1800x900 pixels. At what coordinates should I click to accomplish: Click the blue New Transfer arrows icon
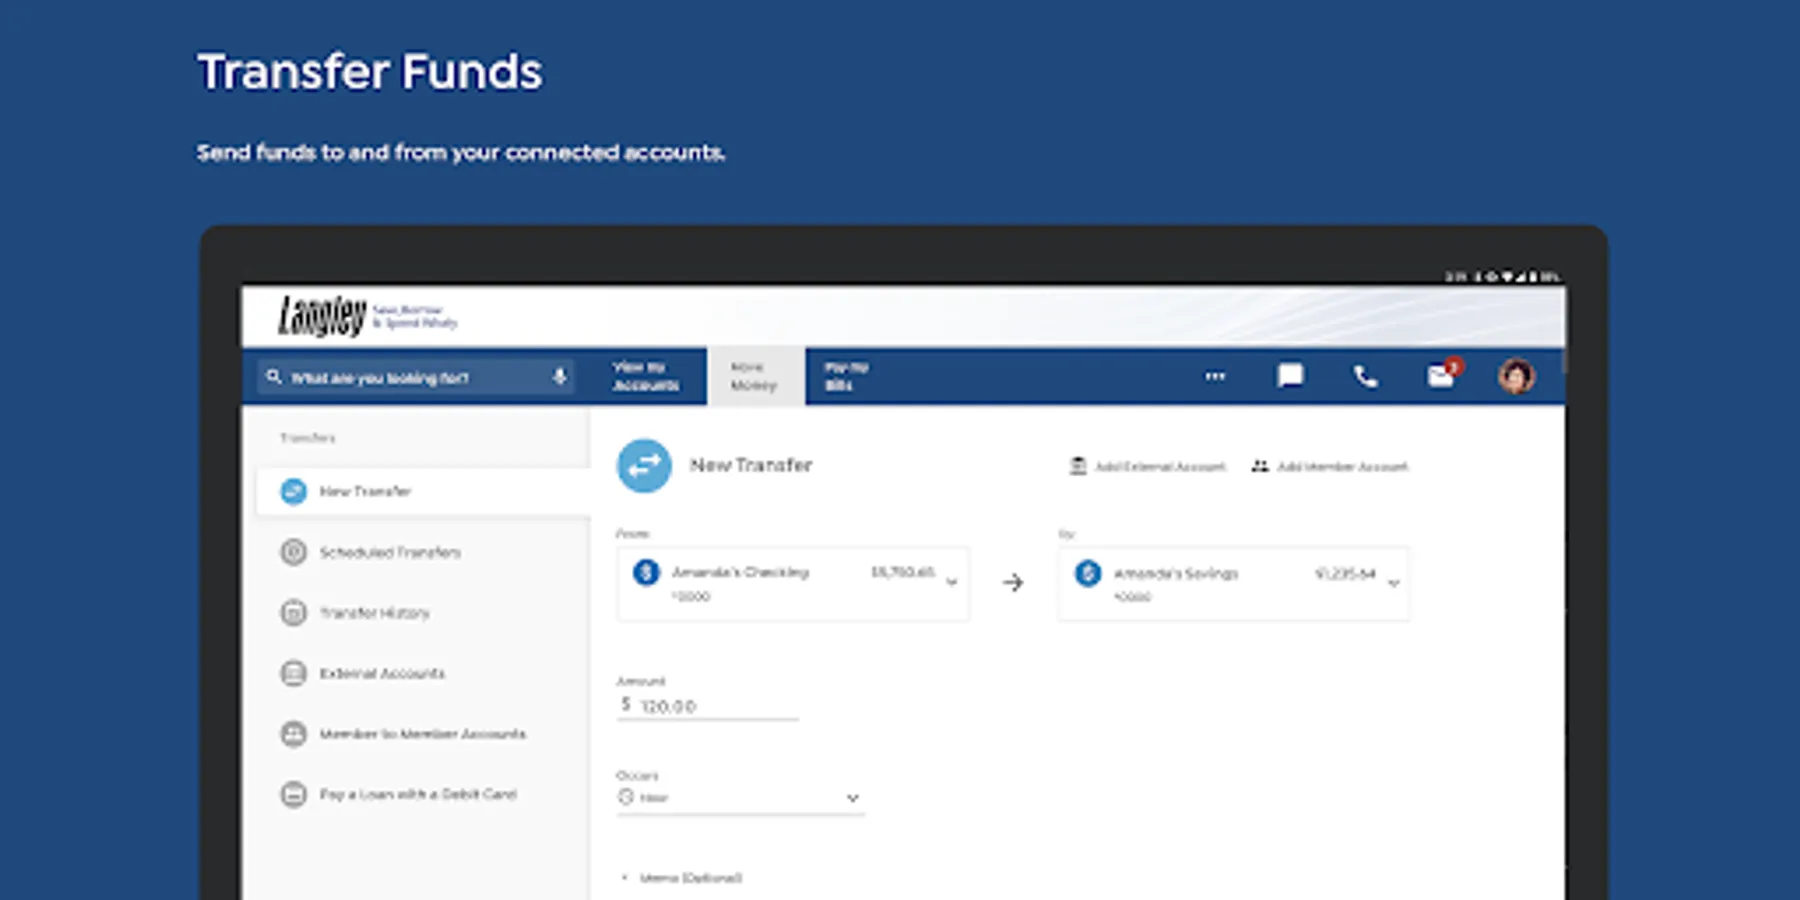tap(644, 466)
